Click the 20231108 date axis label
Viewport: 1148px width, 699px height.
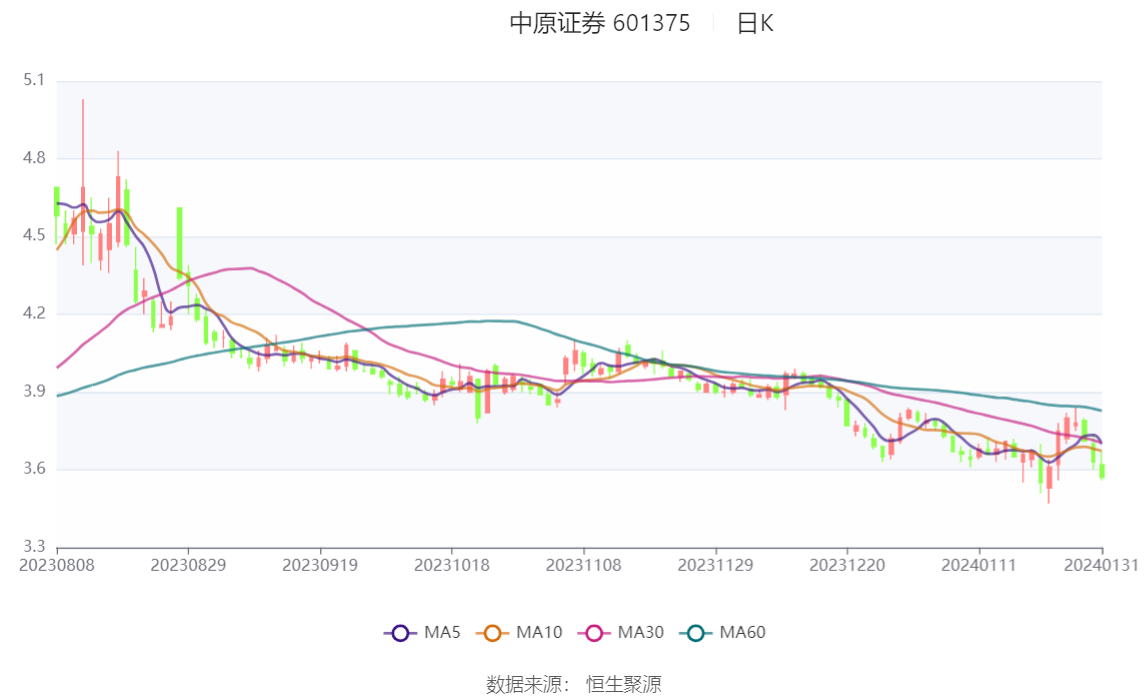[584, 566]
